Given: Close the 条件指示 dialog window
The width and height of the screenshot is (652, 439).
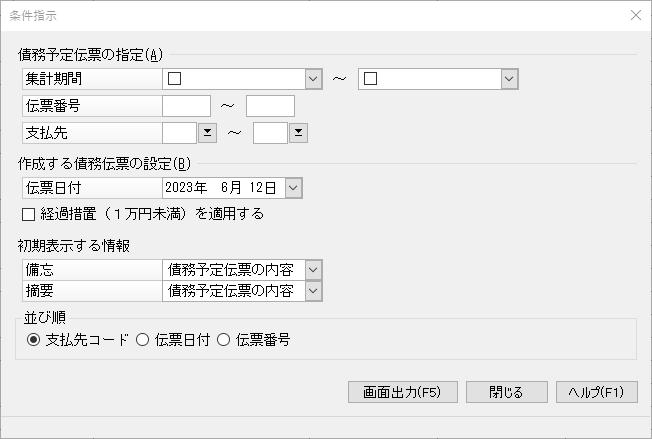Looking at the screenshot, I should coord(635,15).
